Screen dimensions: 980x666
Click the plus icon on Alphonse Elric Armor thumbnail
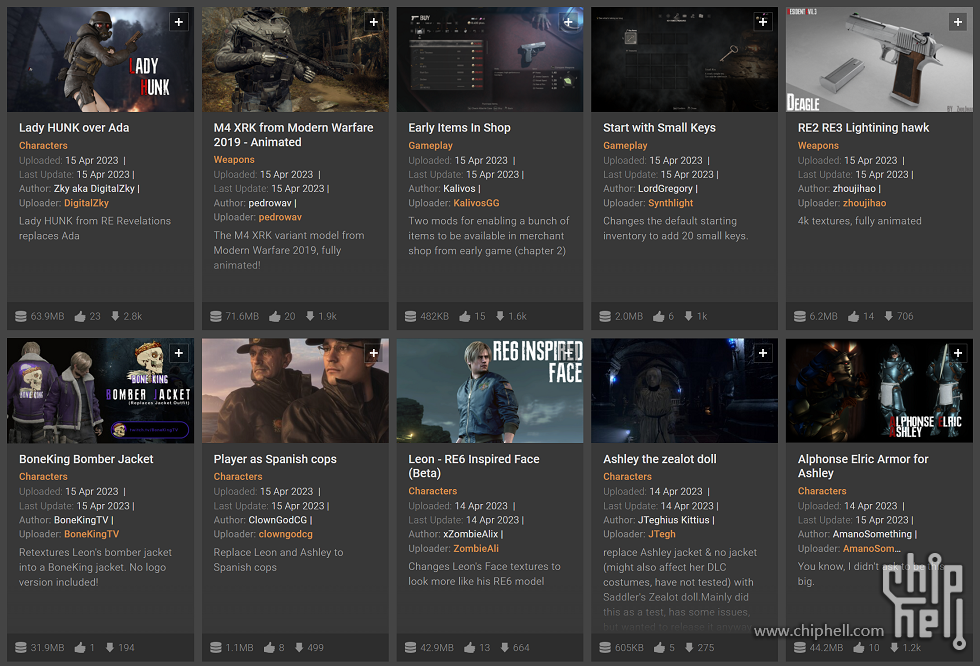(x=958, y=353)
